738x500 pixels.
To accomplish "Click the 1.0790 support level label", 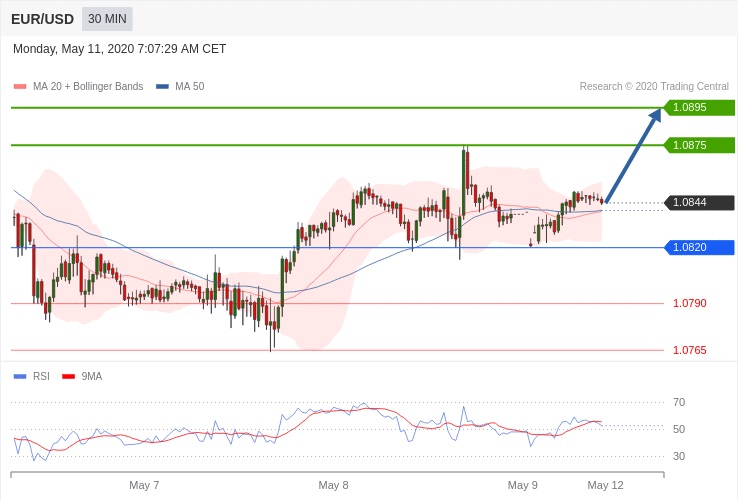I will coord(690,303).
